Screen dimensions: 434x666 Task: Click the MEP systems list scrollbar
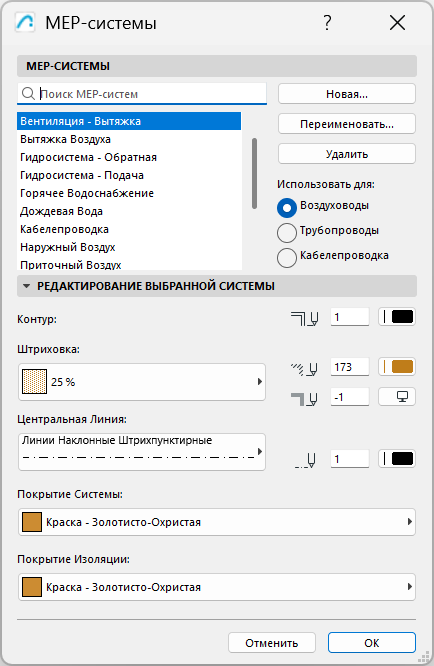[254, 173]
